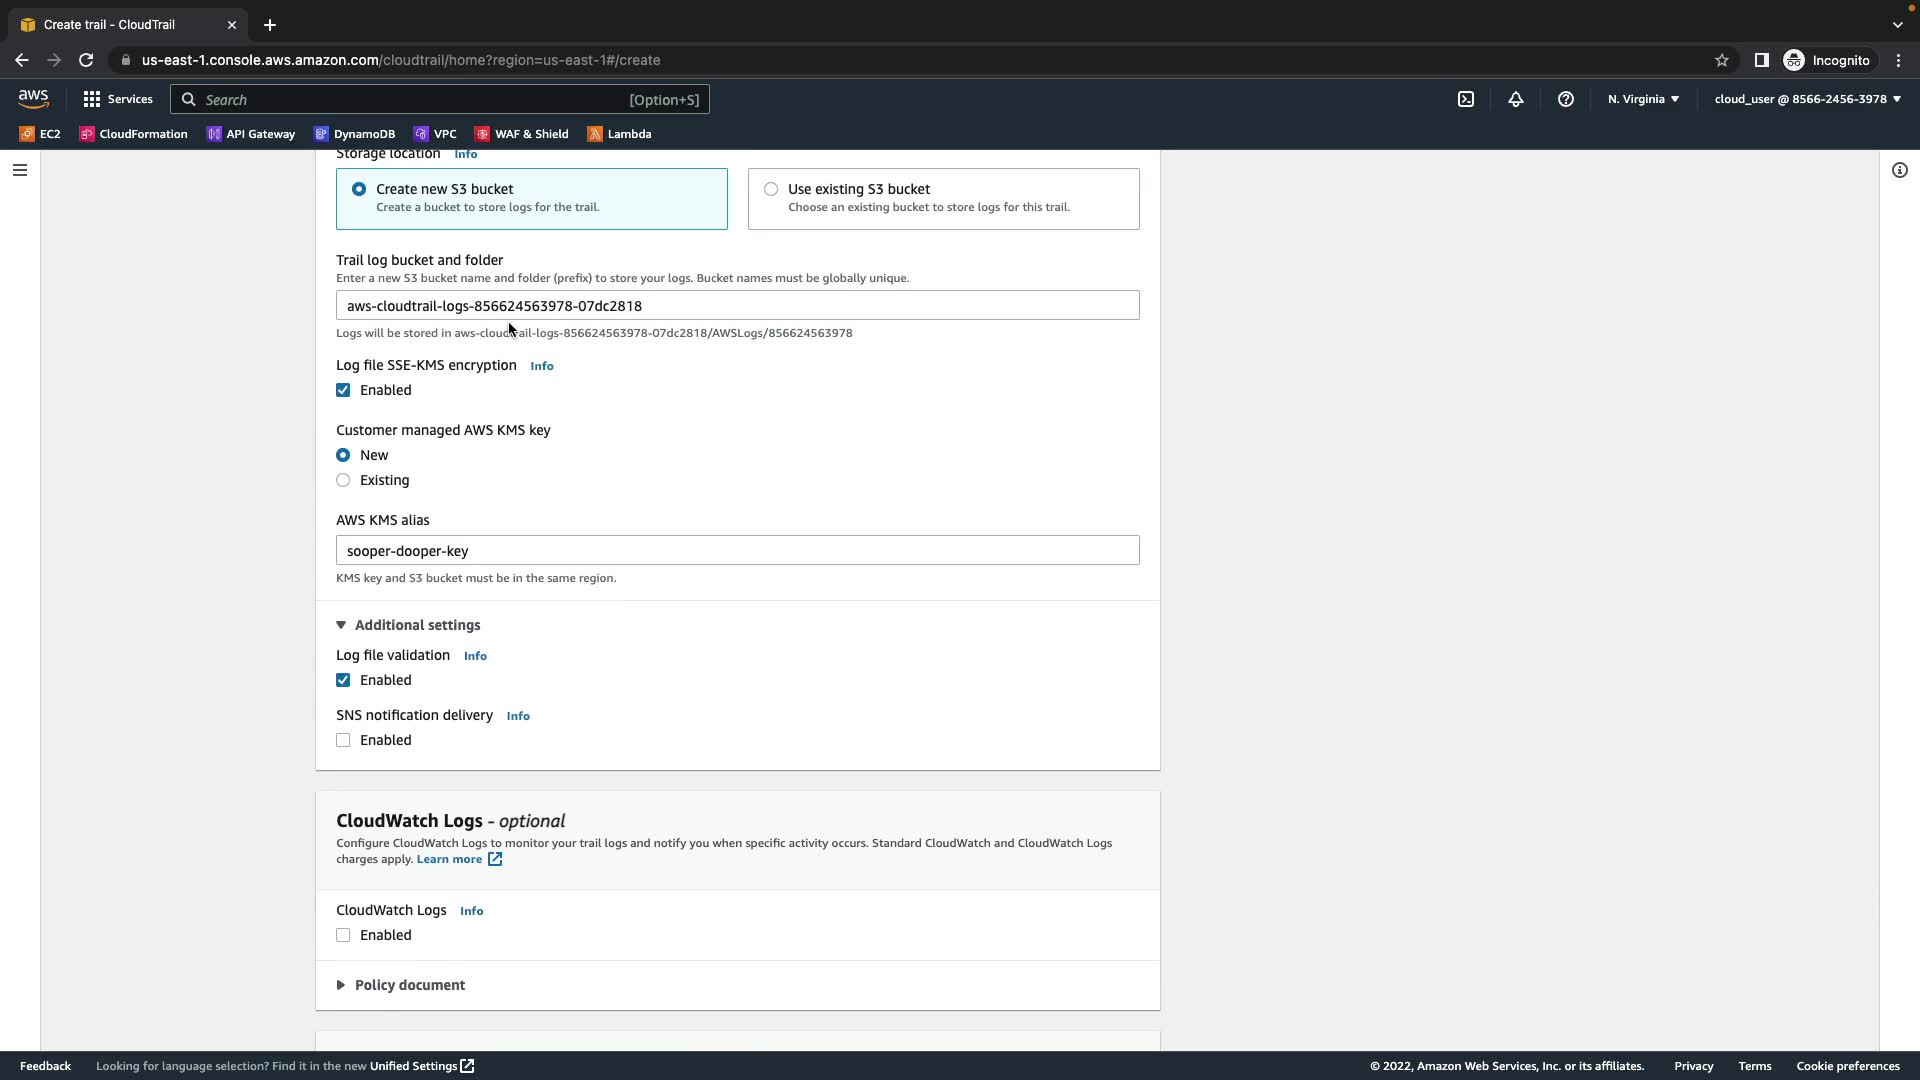1920x1080 pixels.
Task: Click the AWS logo home icon
Action: pyautogui.click(x=33, y=98)
